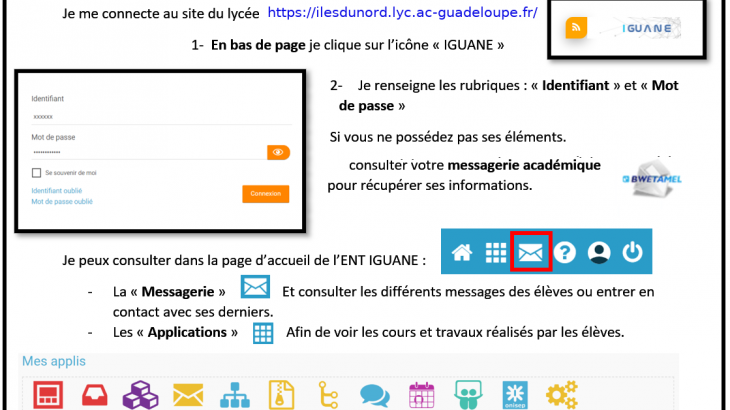Click the 'Identifiant oublié' link
The image size is (730, 410).
(57, 190)
